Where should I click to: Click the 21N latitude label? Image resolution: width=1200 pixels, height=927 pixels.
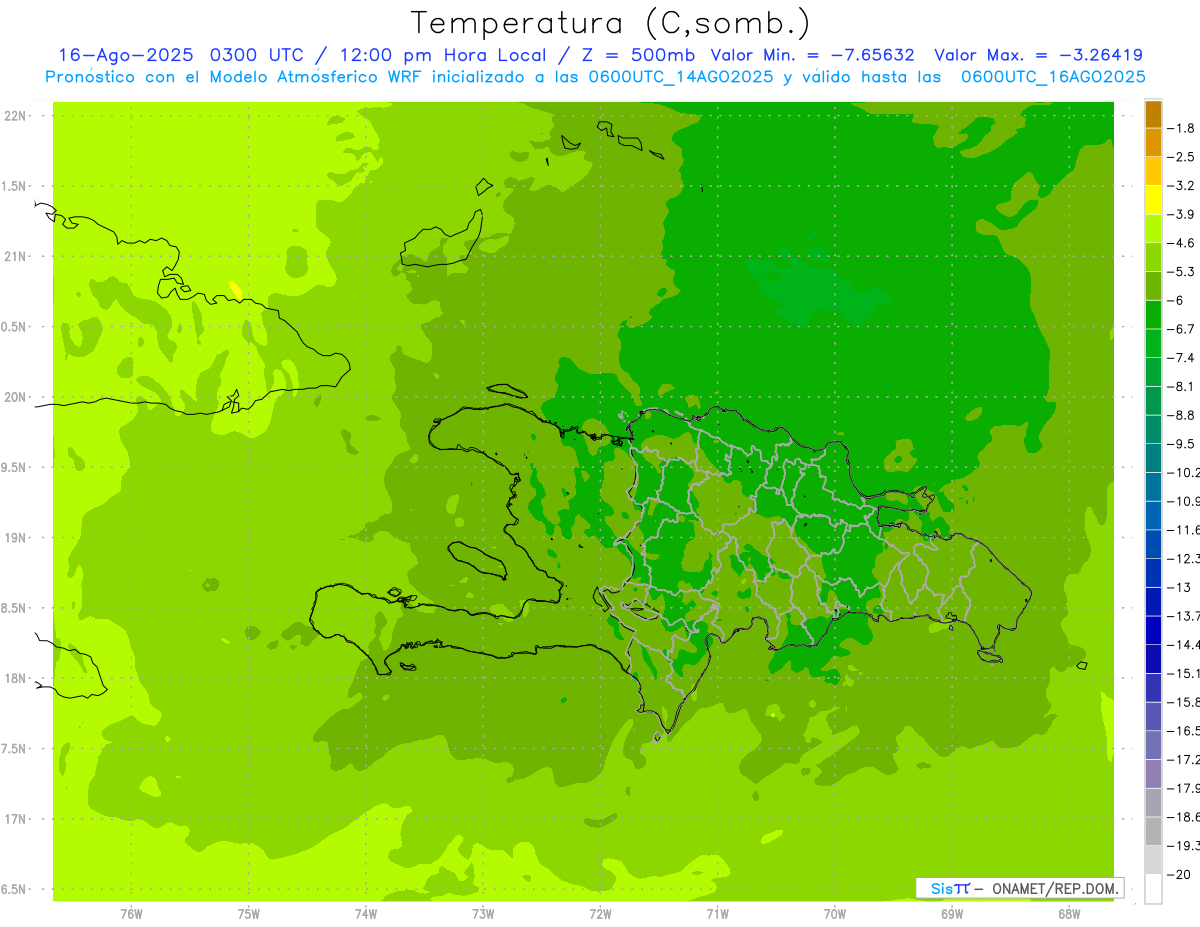14,256
